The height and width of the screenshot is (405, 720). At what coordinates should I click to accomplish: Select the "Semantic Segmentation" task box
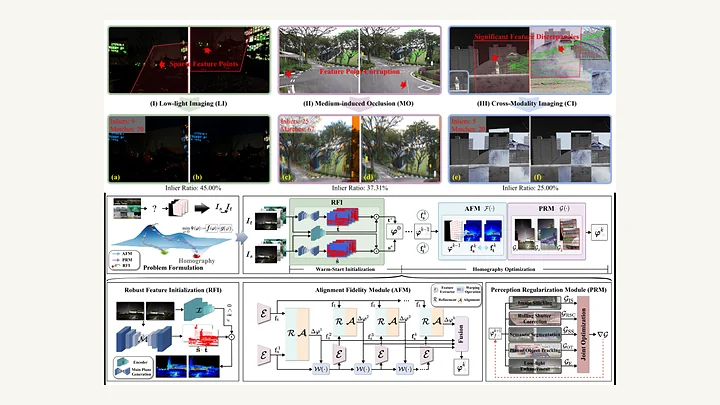coord(535,334)
